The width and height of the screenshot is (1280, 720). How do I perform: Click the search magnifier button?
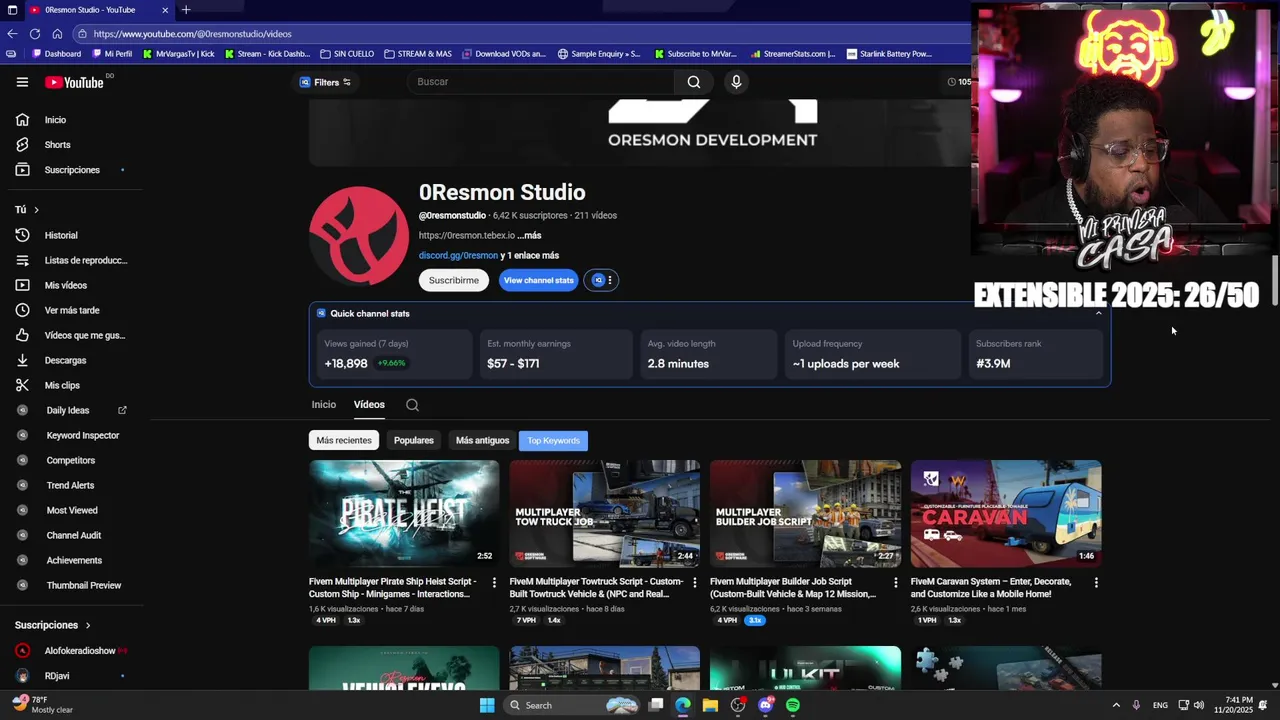tap(694, 82)
